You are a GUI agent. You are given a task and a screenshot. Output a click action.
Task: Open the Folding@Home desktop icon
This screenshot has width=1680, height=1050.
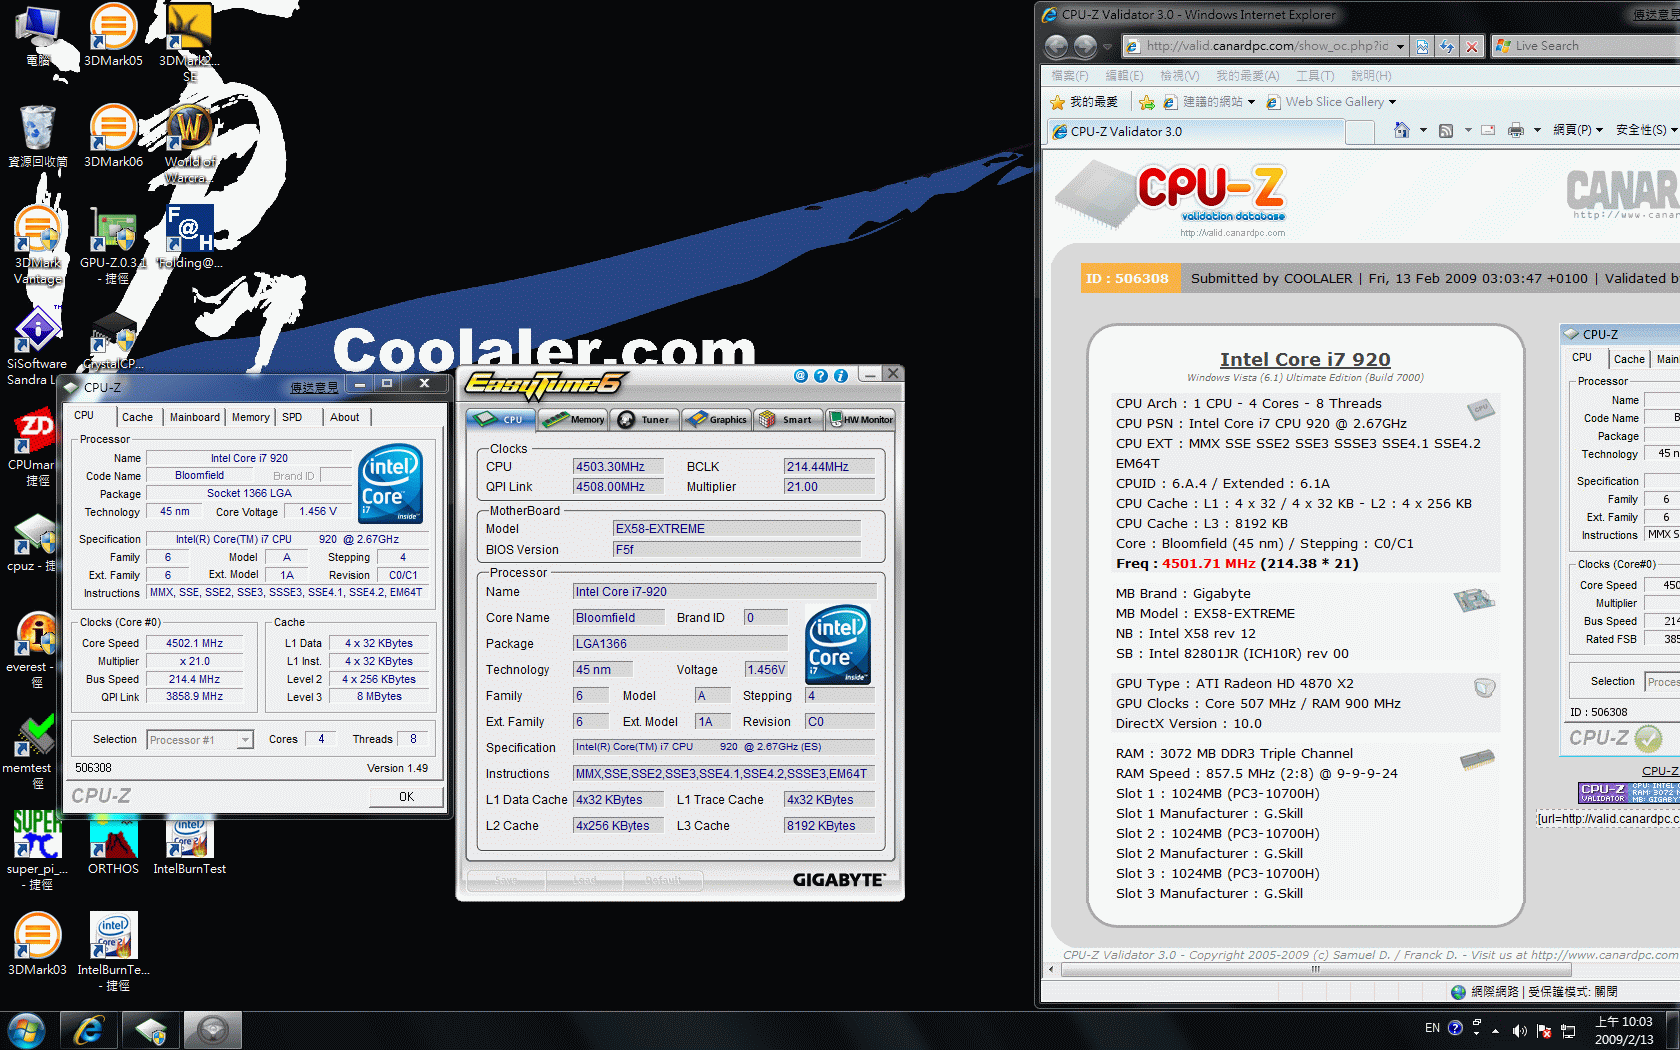pyautogui.click(x=189, y=237)
